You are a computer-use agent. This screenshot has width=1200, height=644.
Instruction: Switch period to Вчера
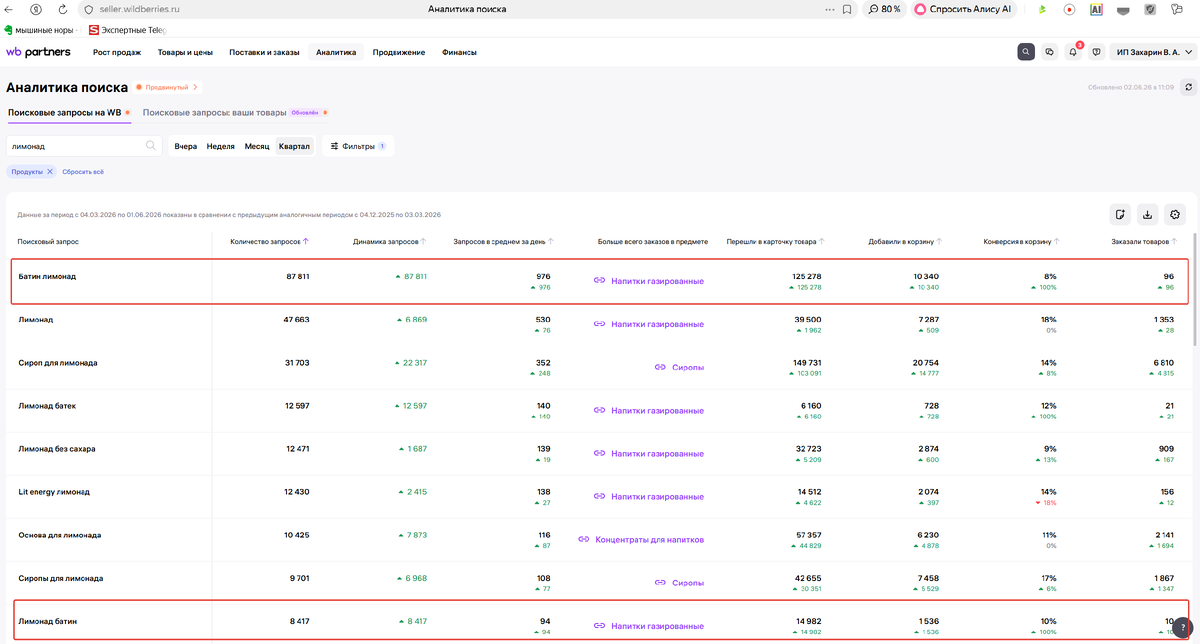(186, 146)
